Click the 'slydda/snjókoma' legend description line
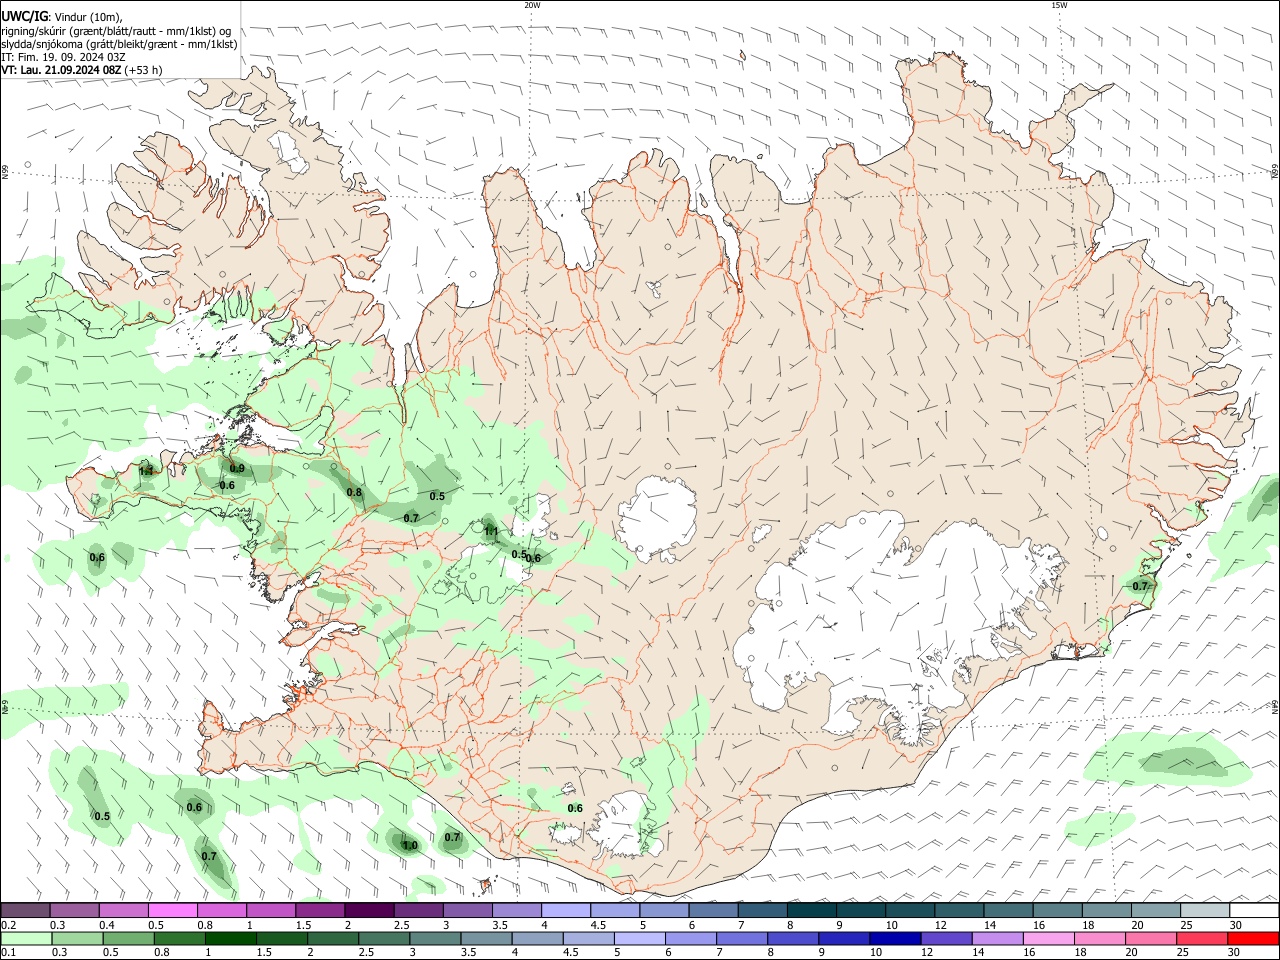The image size is (1280, 960). pyautogui.click(x=119, y=44)
